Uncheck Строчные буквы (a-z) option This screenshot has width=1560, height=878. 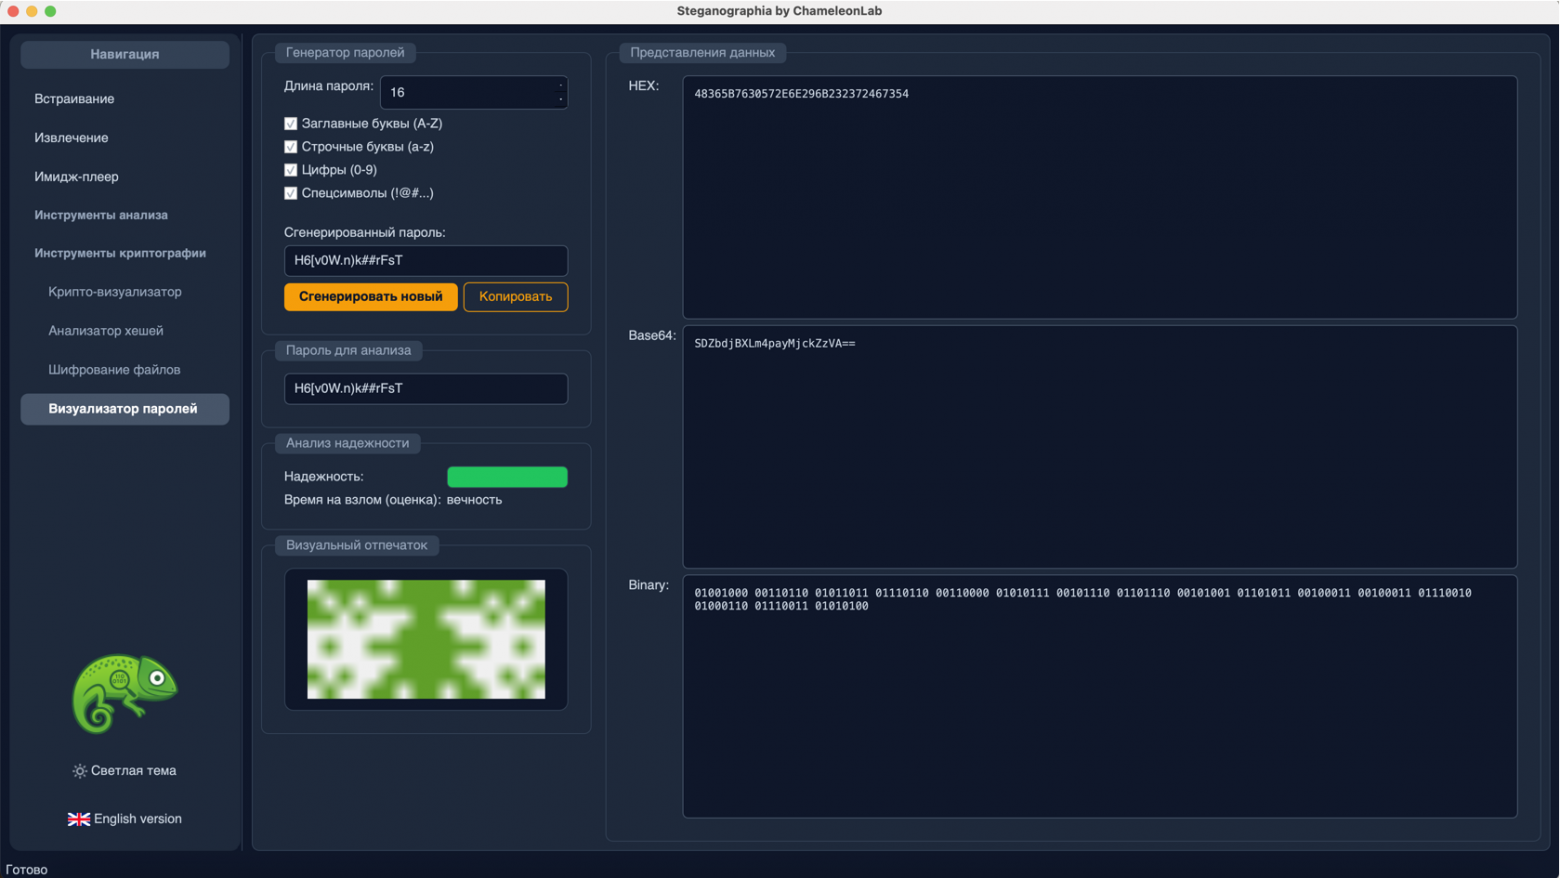tap(291, 147)
